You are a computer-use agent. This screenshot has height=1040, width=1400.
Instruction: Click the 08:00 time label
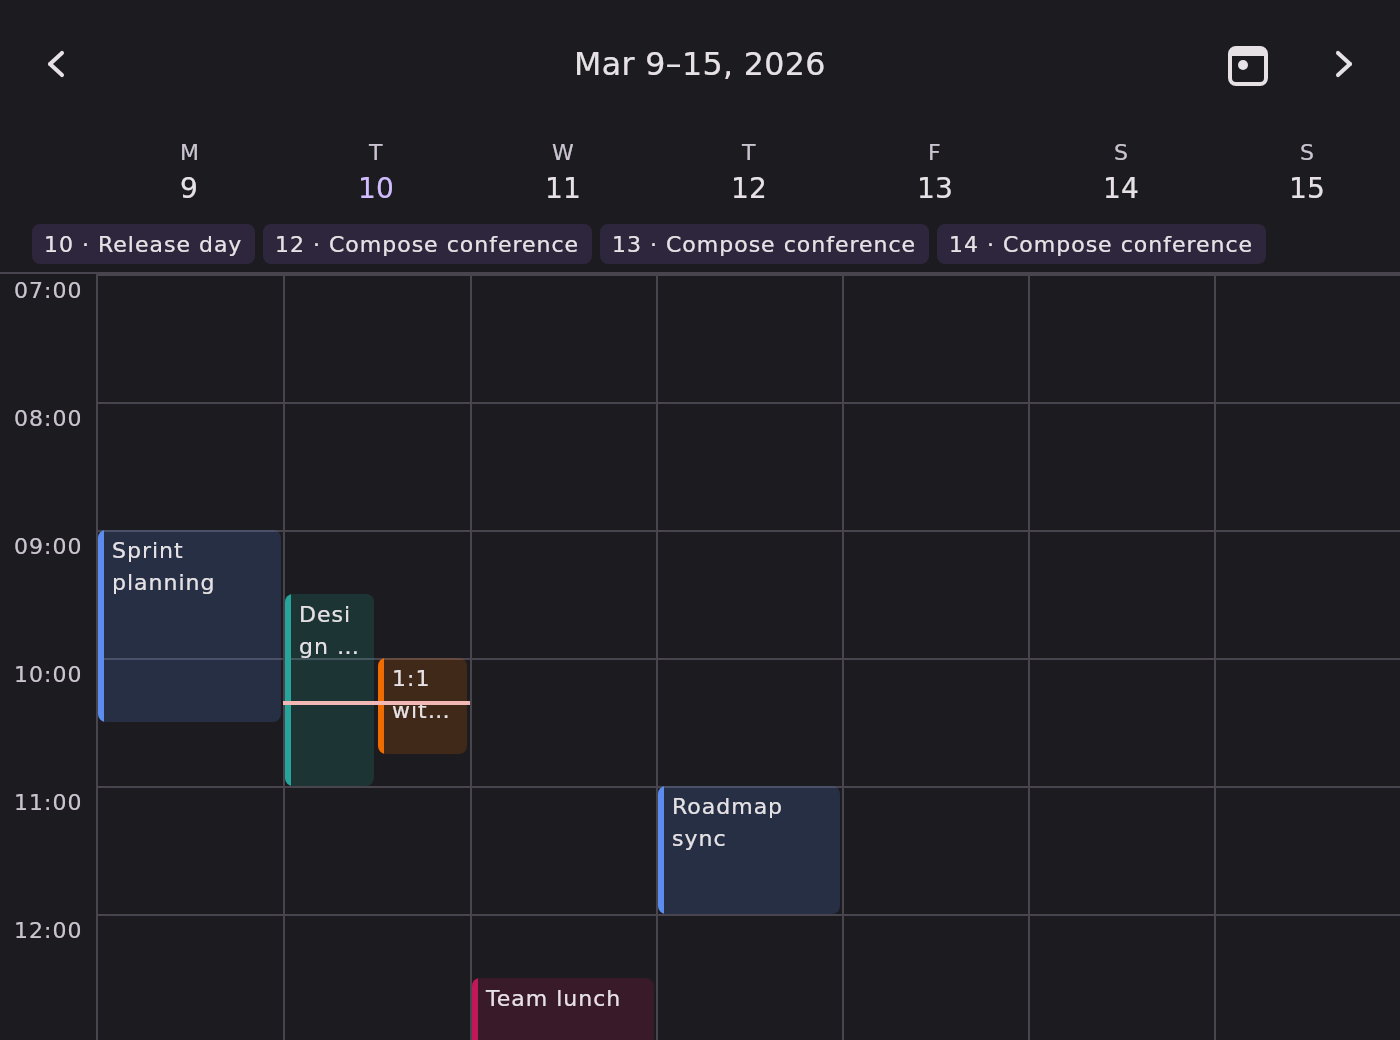click(x=48, y=418)
